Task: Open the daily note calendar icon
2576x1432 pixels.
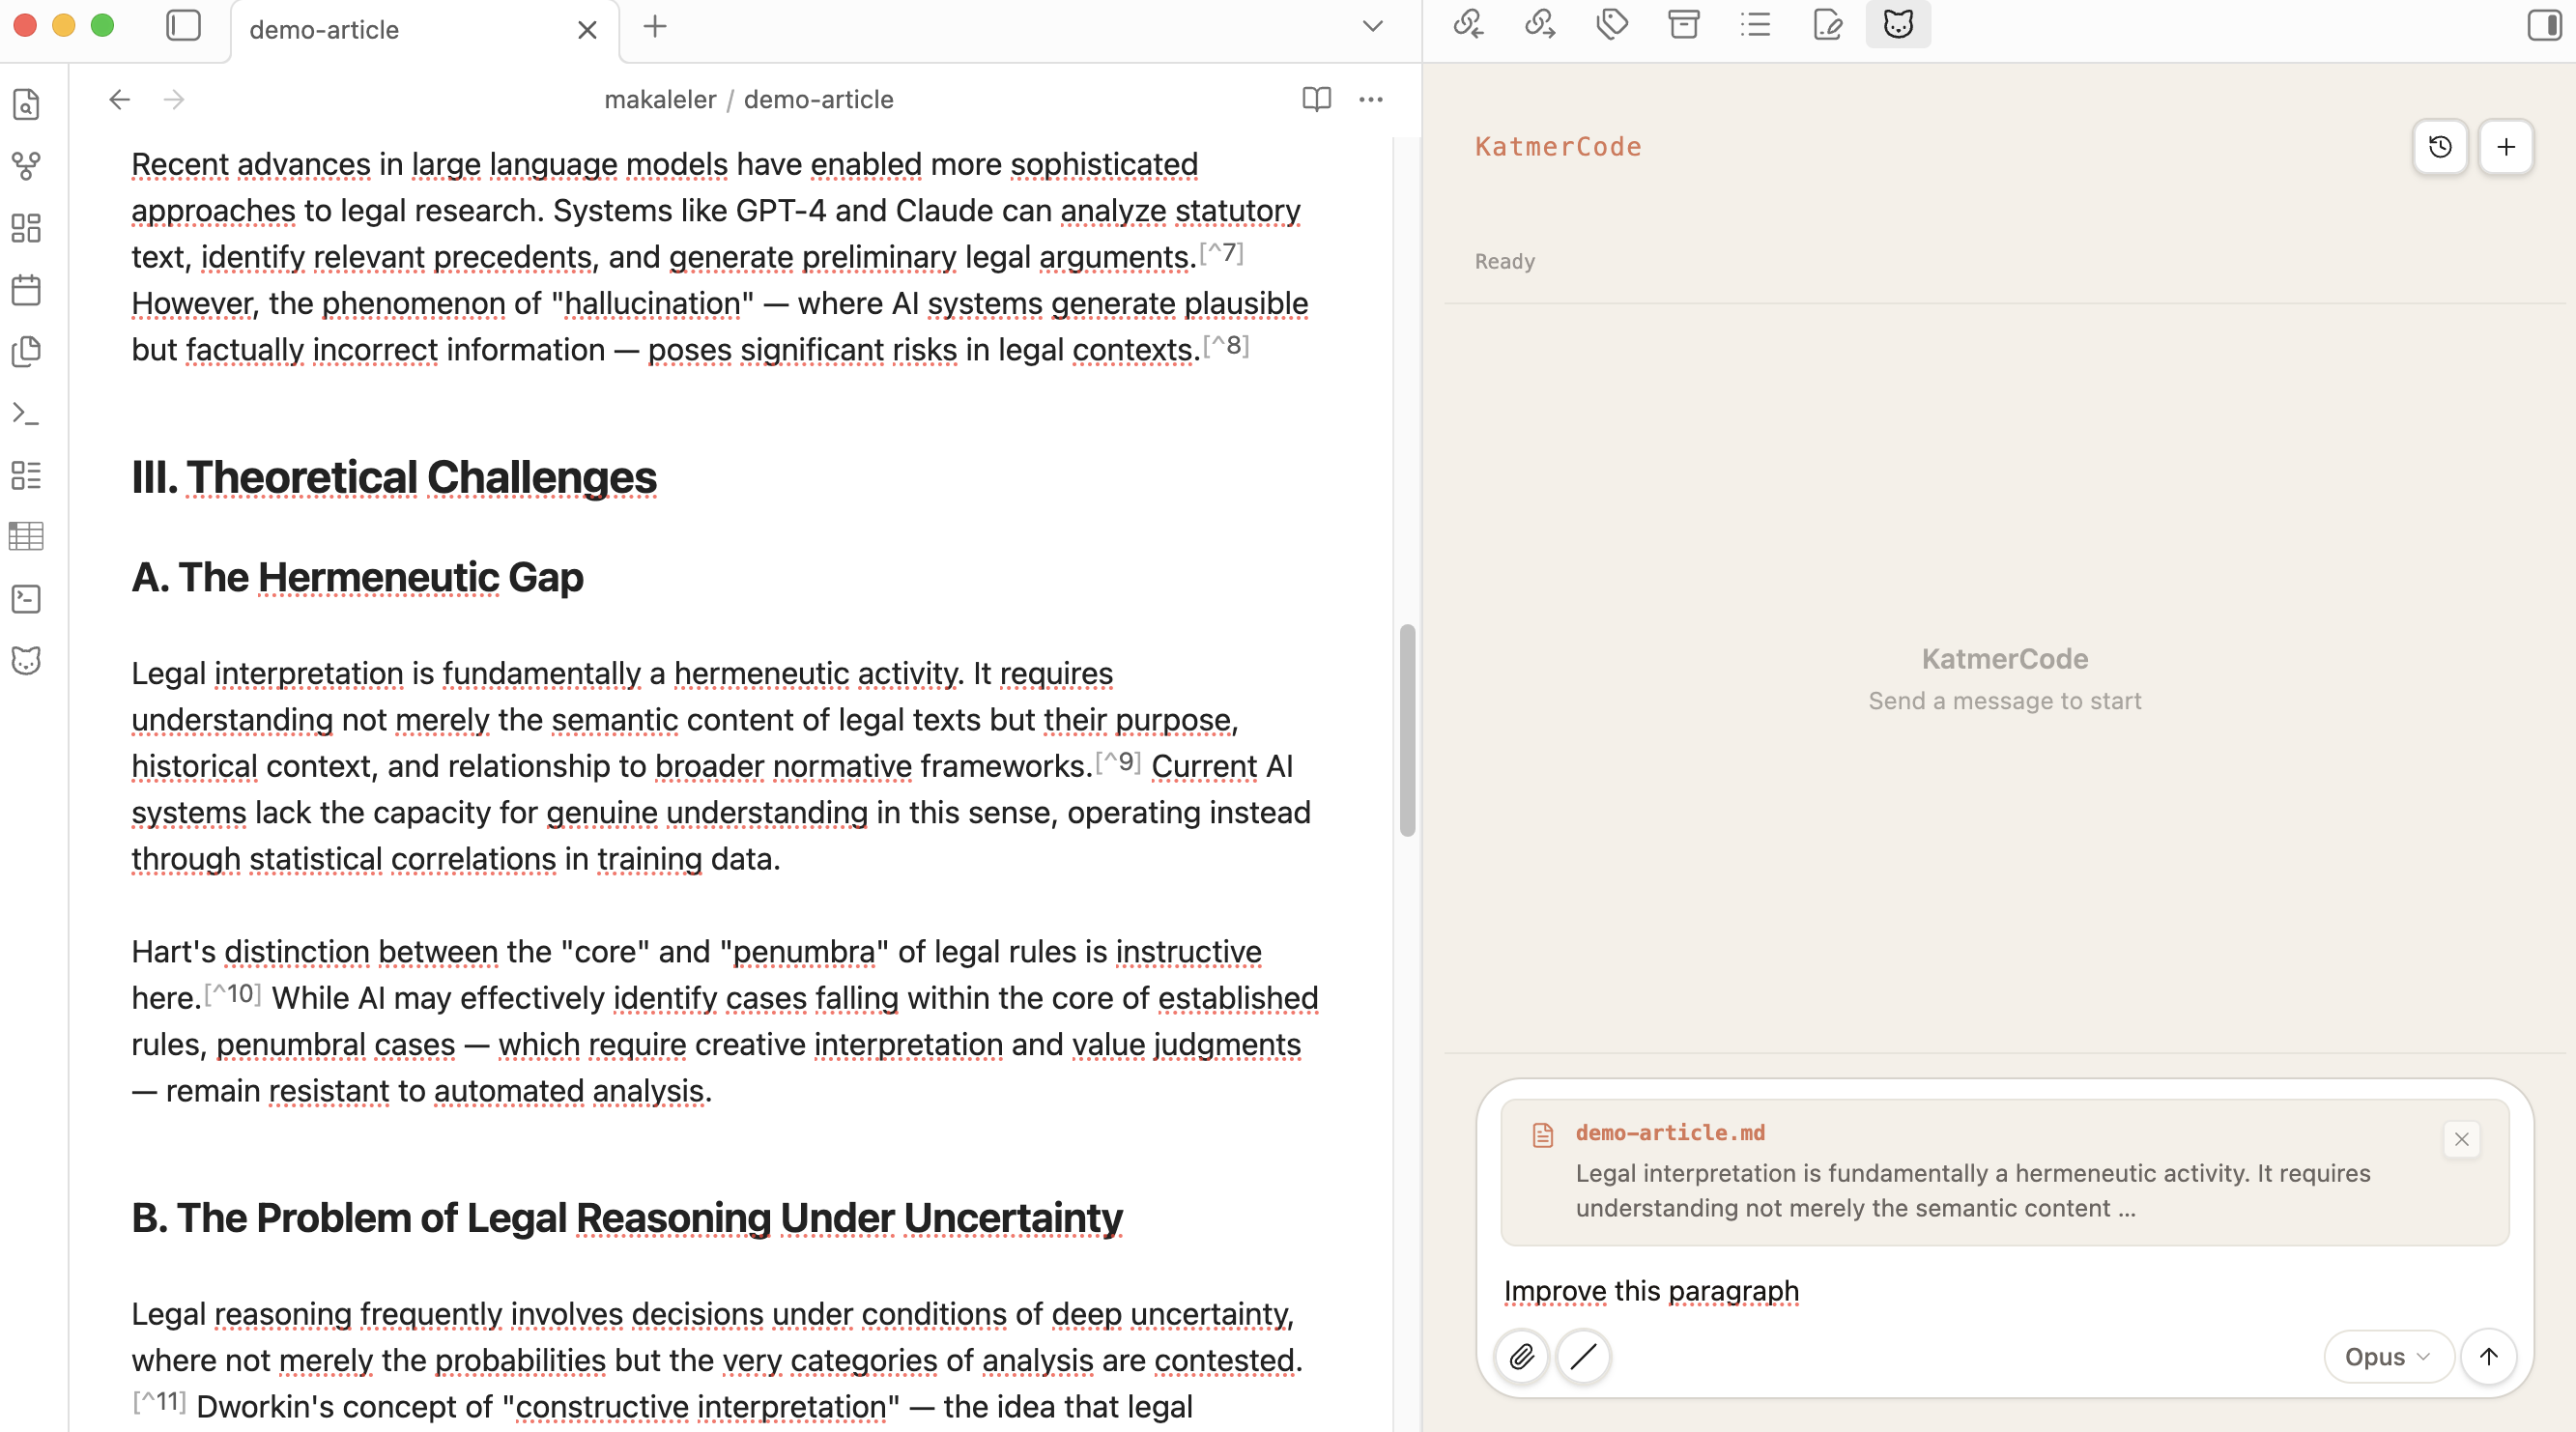Action: click(x=26, y=290)
